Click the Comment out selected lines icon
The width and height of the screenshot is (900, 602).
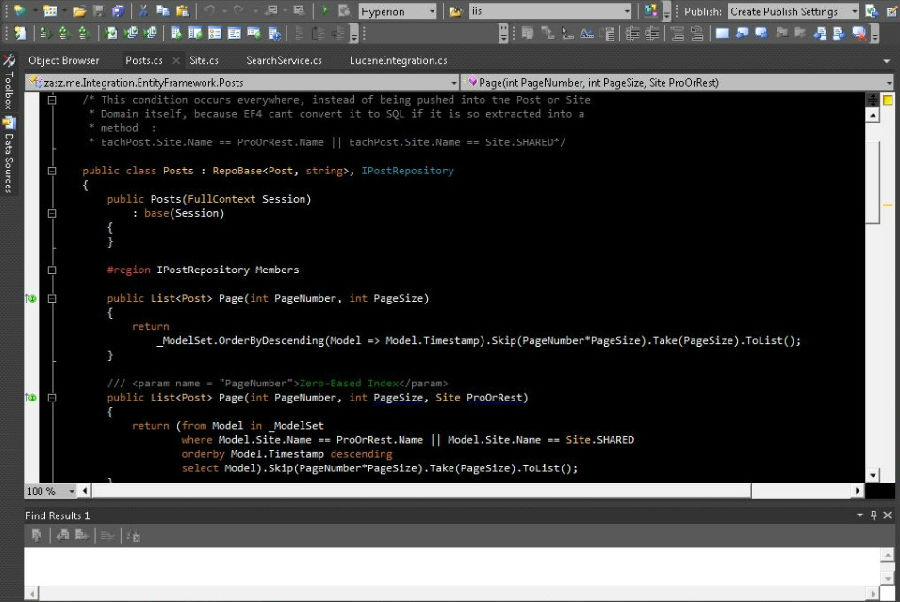(x=677, y=34)
